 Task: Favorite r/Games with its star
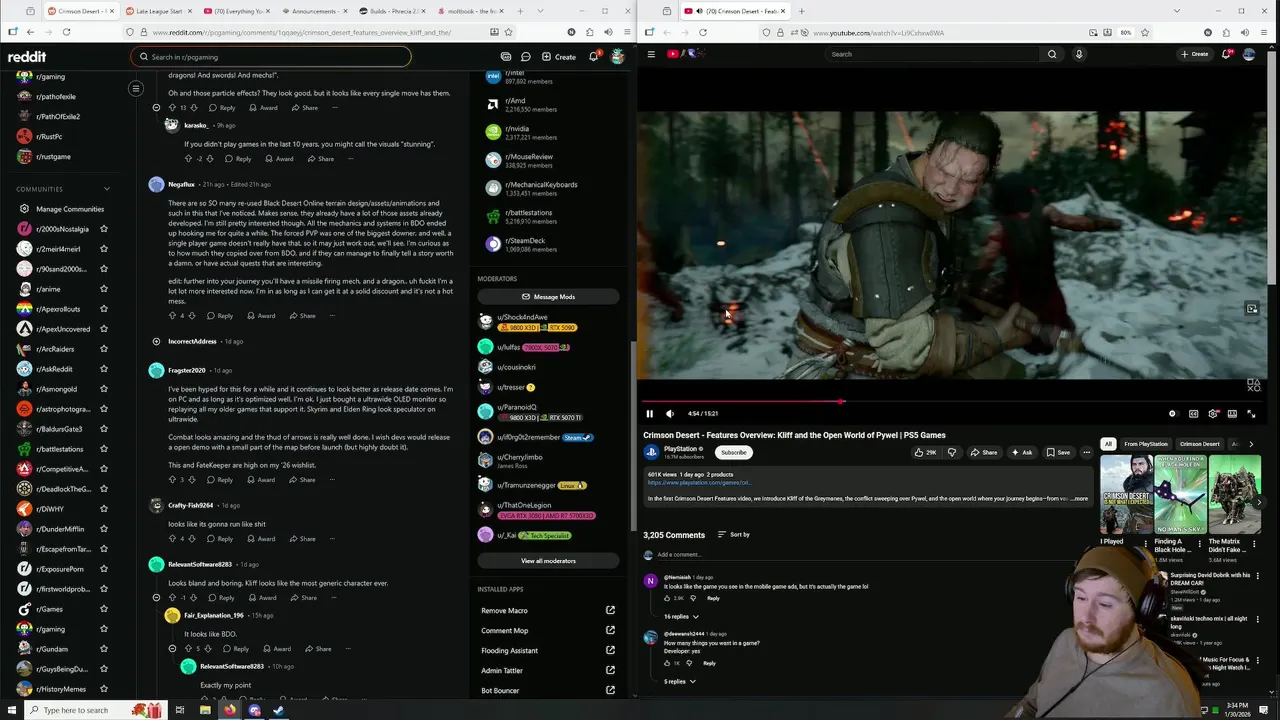click(103, 609)
